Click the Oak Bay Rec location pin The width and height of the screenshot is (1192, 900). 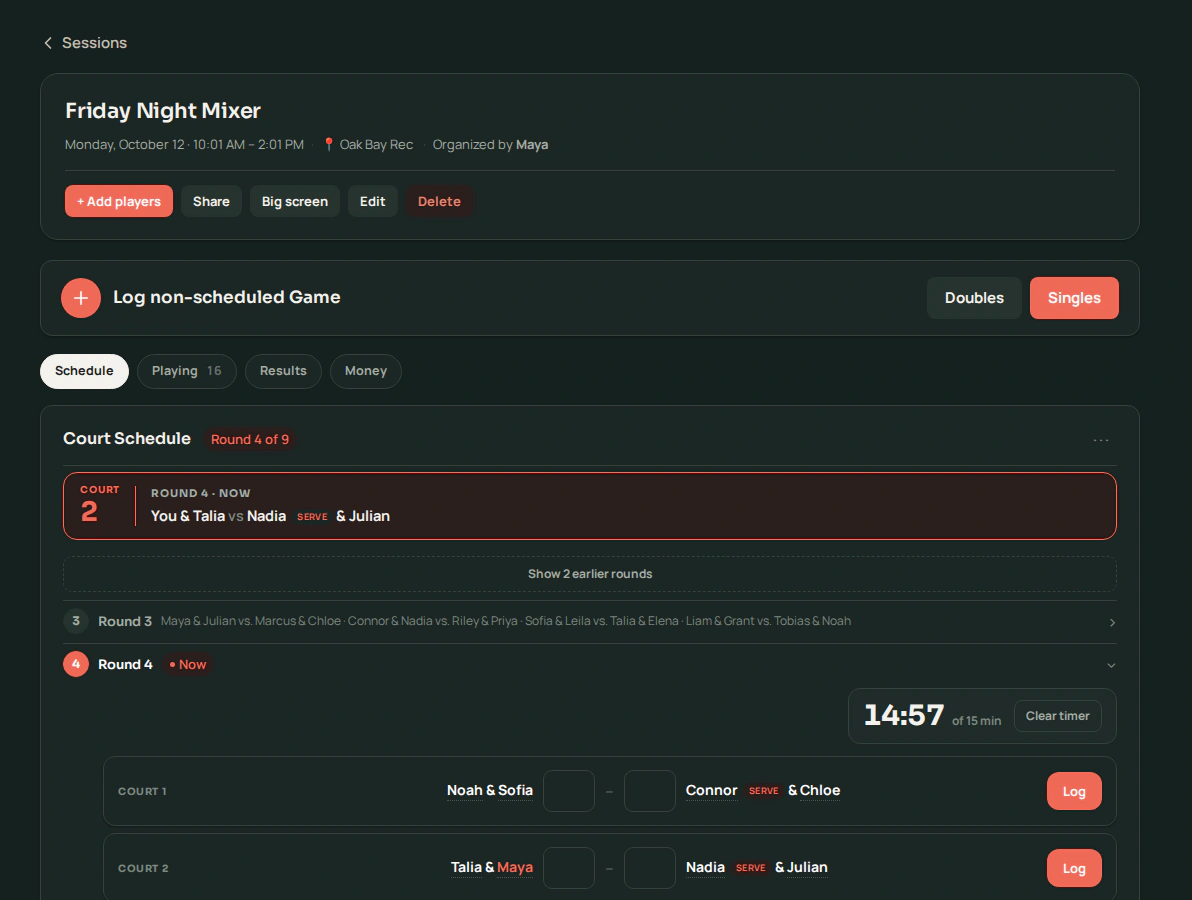click(328, 144)
